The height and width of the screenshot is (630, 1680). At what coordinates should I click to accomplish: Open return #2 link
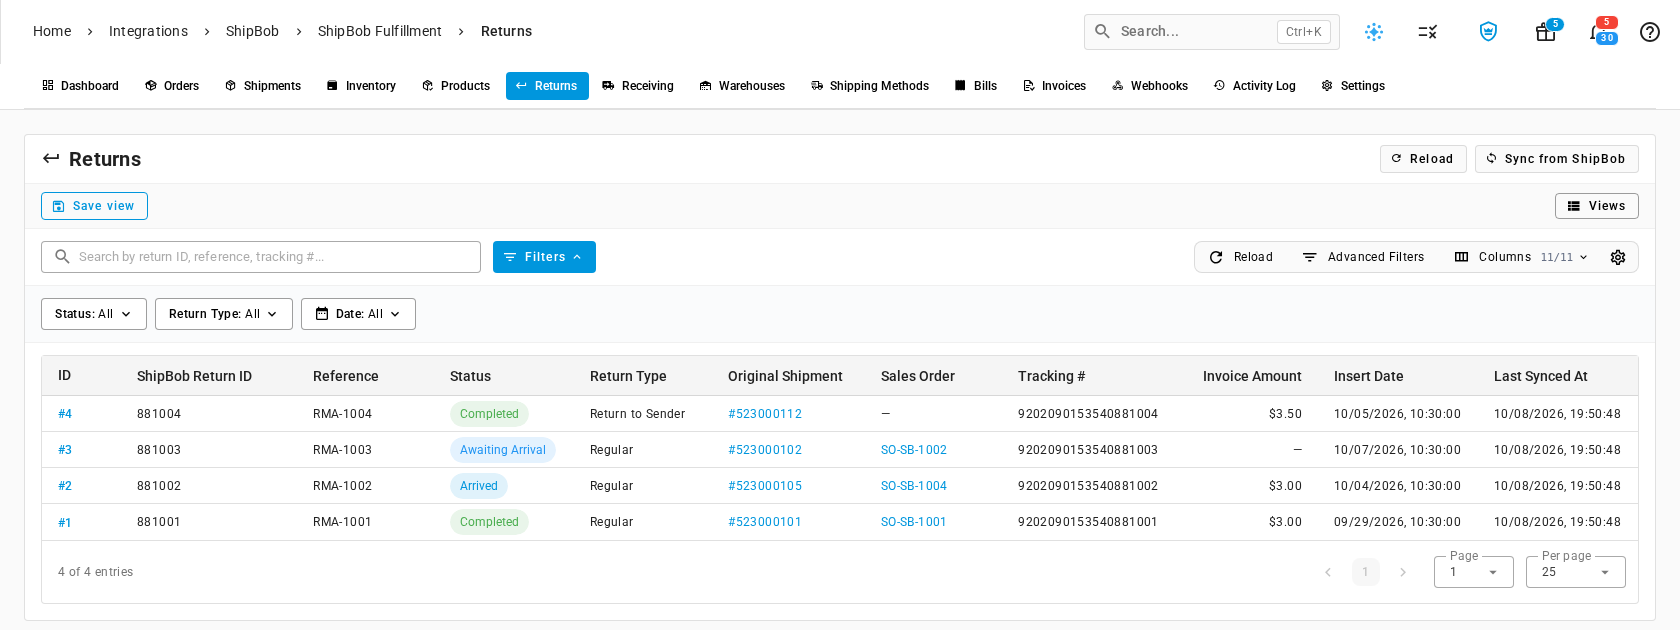(65, 486)
